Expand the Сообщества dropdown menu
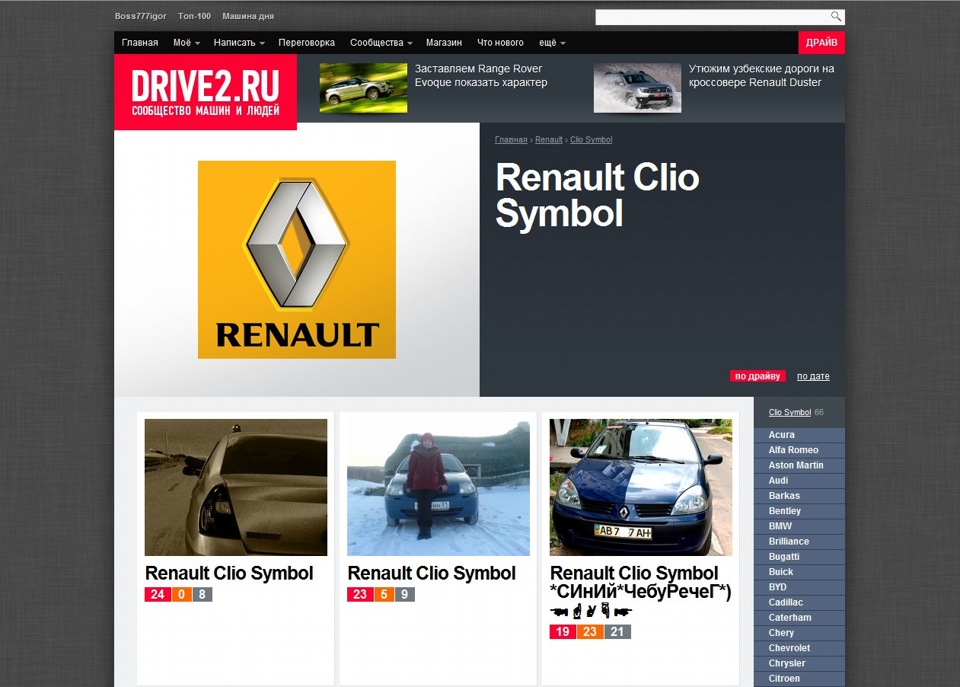This screenshot has width=960, height=687. 381,43
